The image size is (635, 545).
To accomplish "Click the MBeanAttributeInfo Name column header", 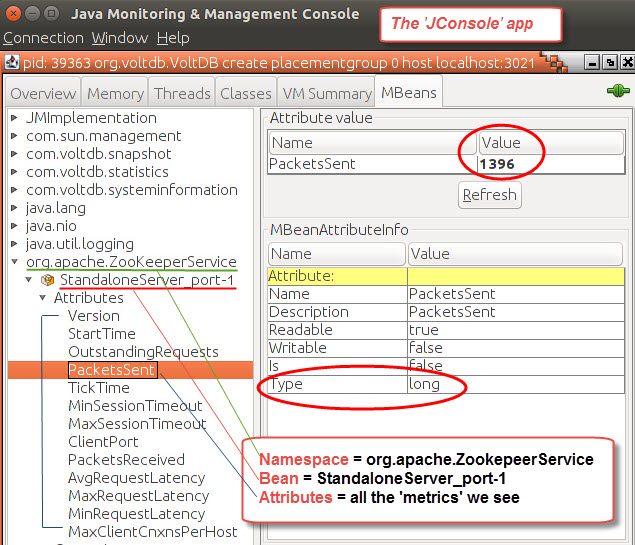I will [x=337, y=254].
